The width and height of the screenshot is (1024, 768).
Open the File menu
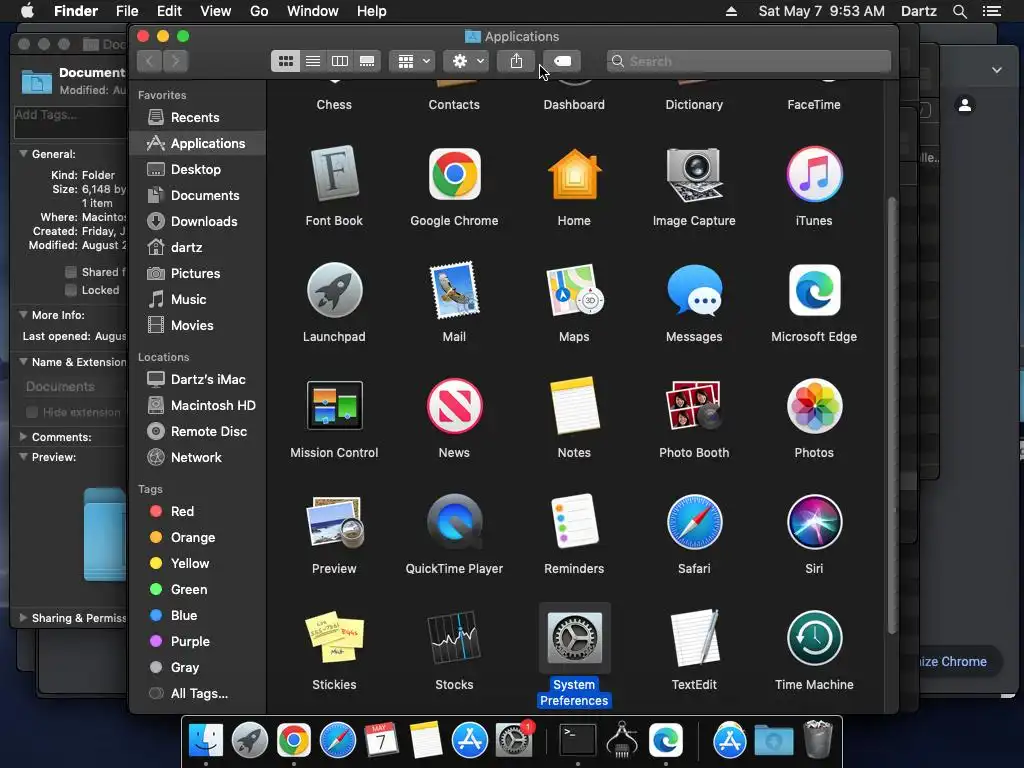tap(127, 11)
